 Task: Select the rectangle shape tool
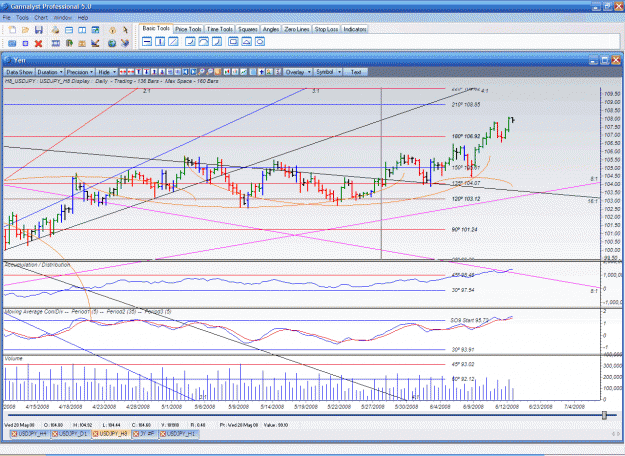(x=234, y=41)
